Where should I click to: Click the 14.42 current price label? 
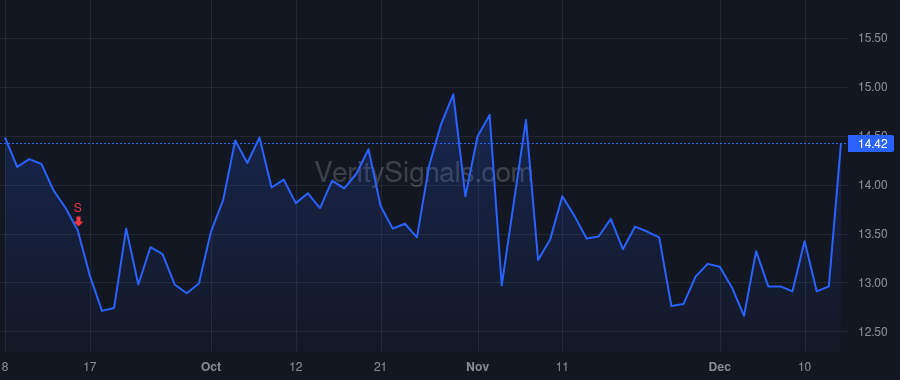pos(870,144)
